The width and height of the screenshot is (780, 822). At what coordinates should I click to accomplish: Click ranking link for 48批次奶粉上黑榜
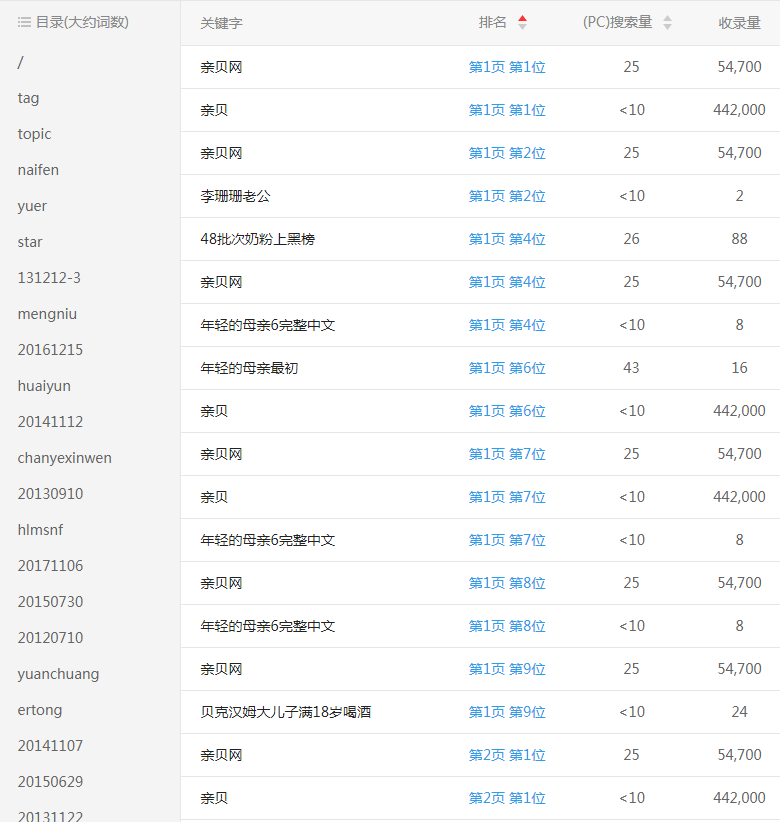(x=507, y=239)
